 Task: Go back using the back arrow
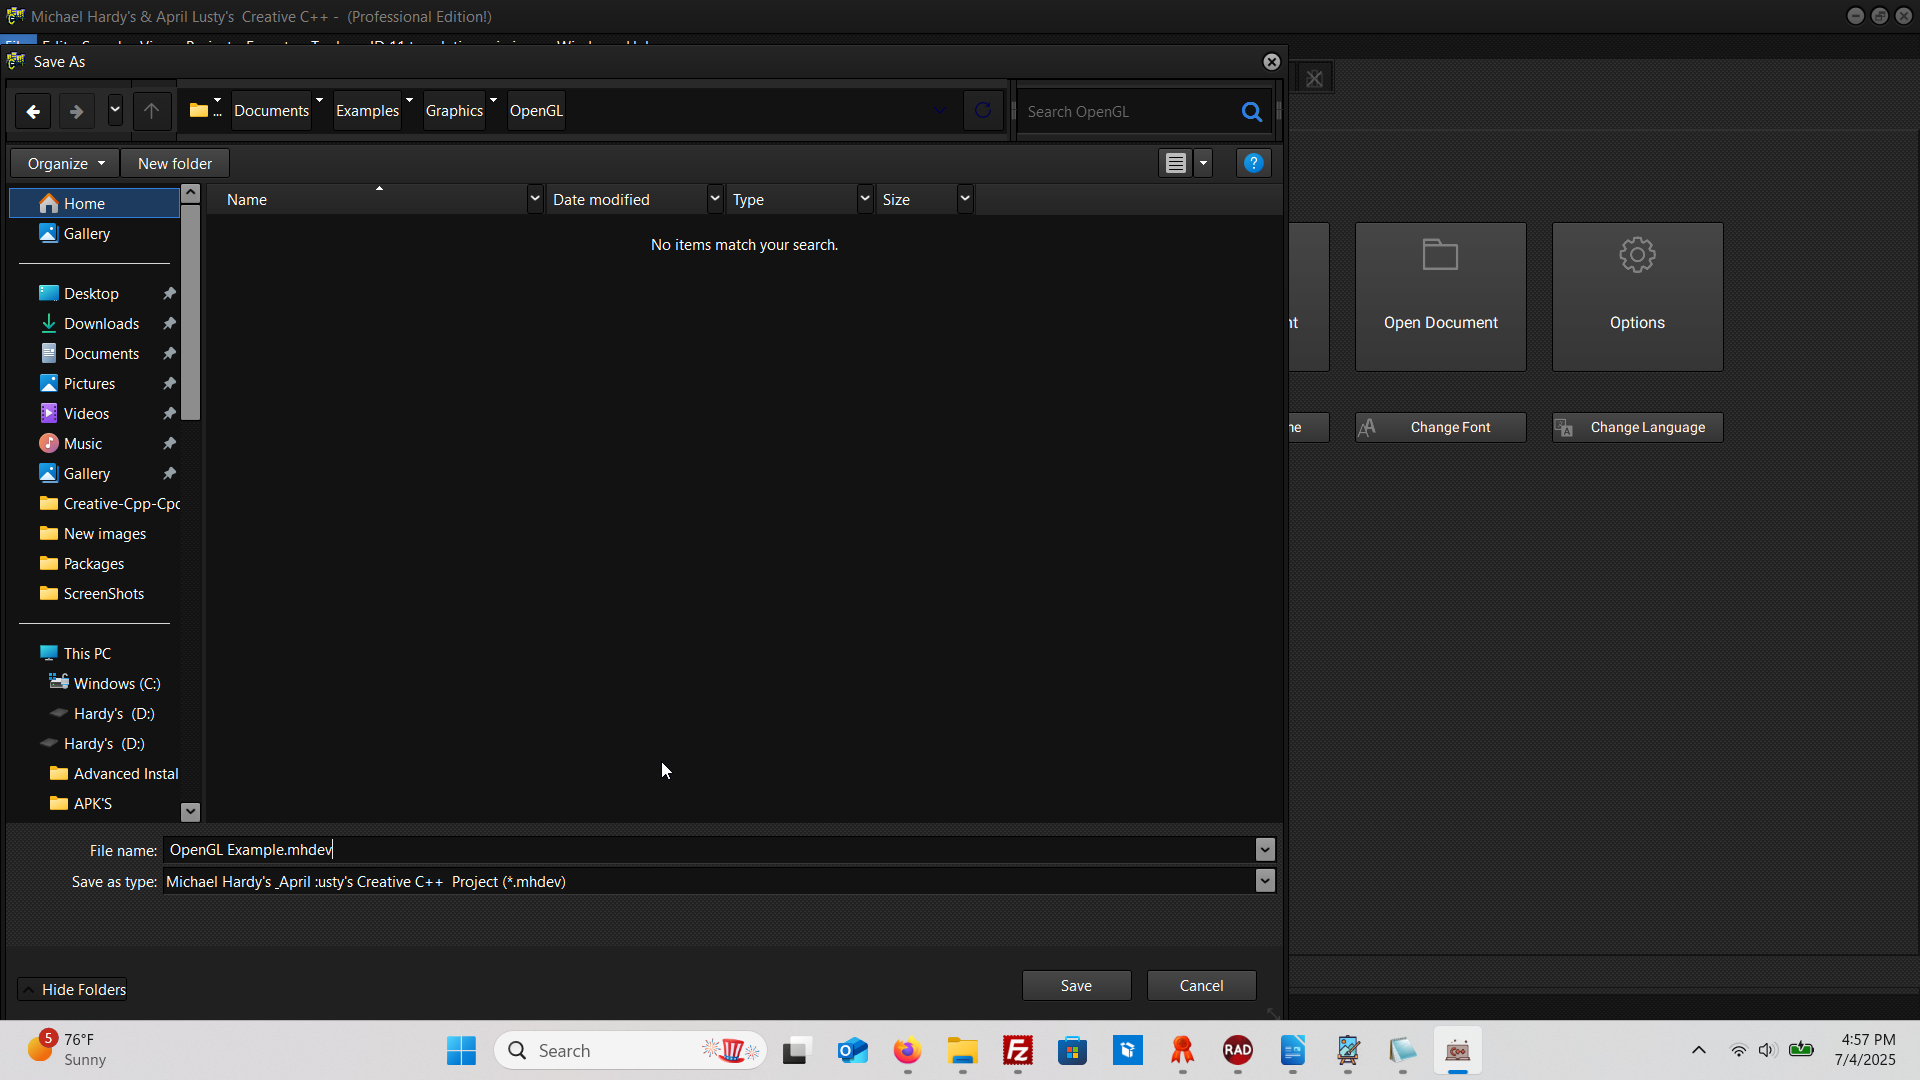pyautogui.click(x=33, y=111)
